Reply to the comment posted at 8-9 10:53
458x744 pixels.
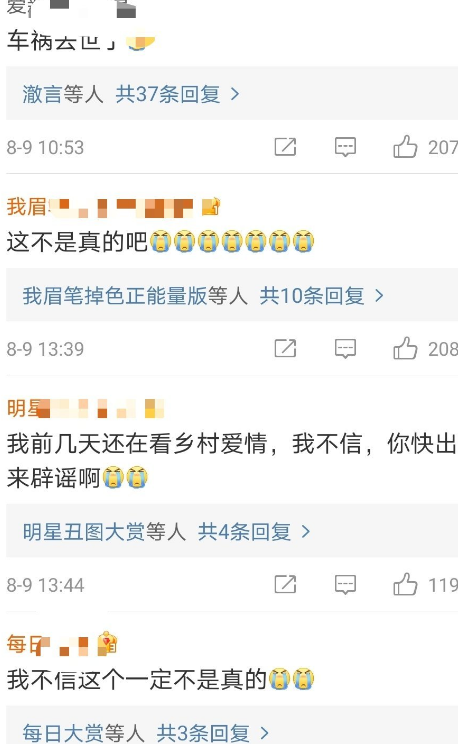point(345,147)
